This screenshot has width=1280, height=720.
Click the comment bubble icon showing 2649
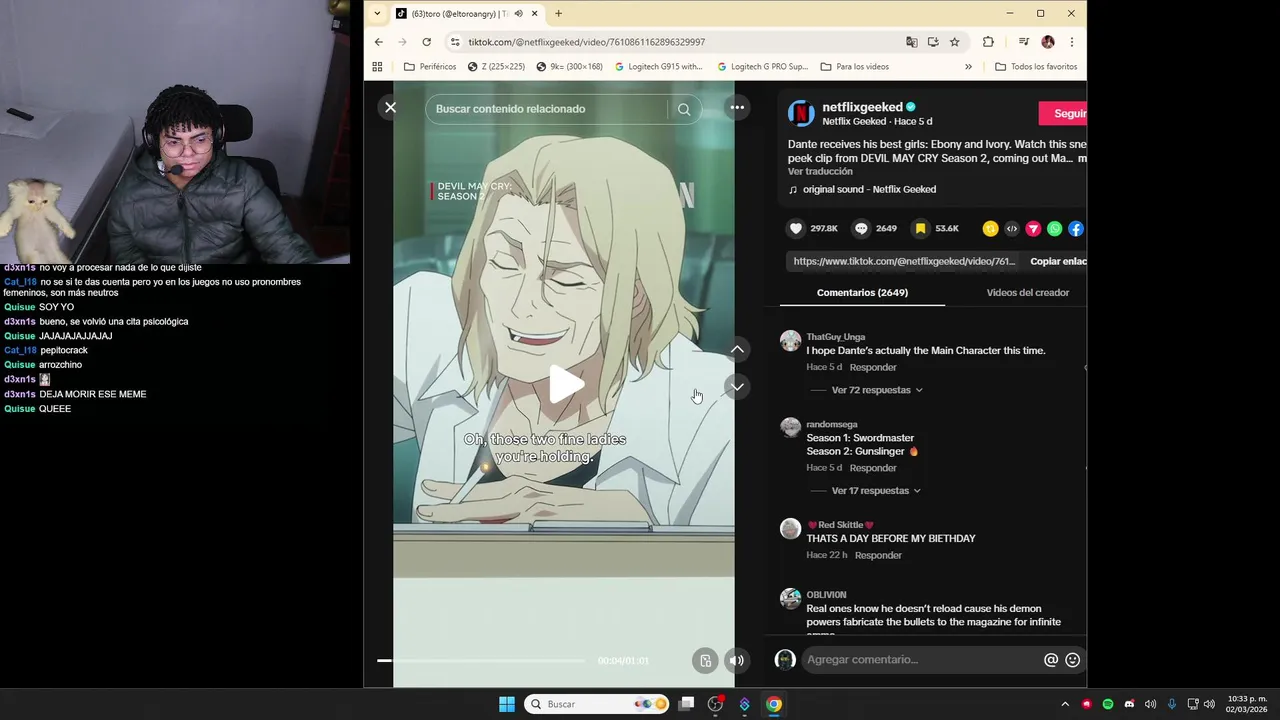861,228
